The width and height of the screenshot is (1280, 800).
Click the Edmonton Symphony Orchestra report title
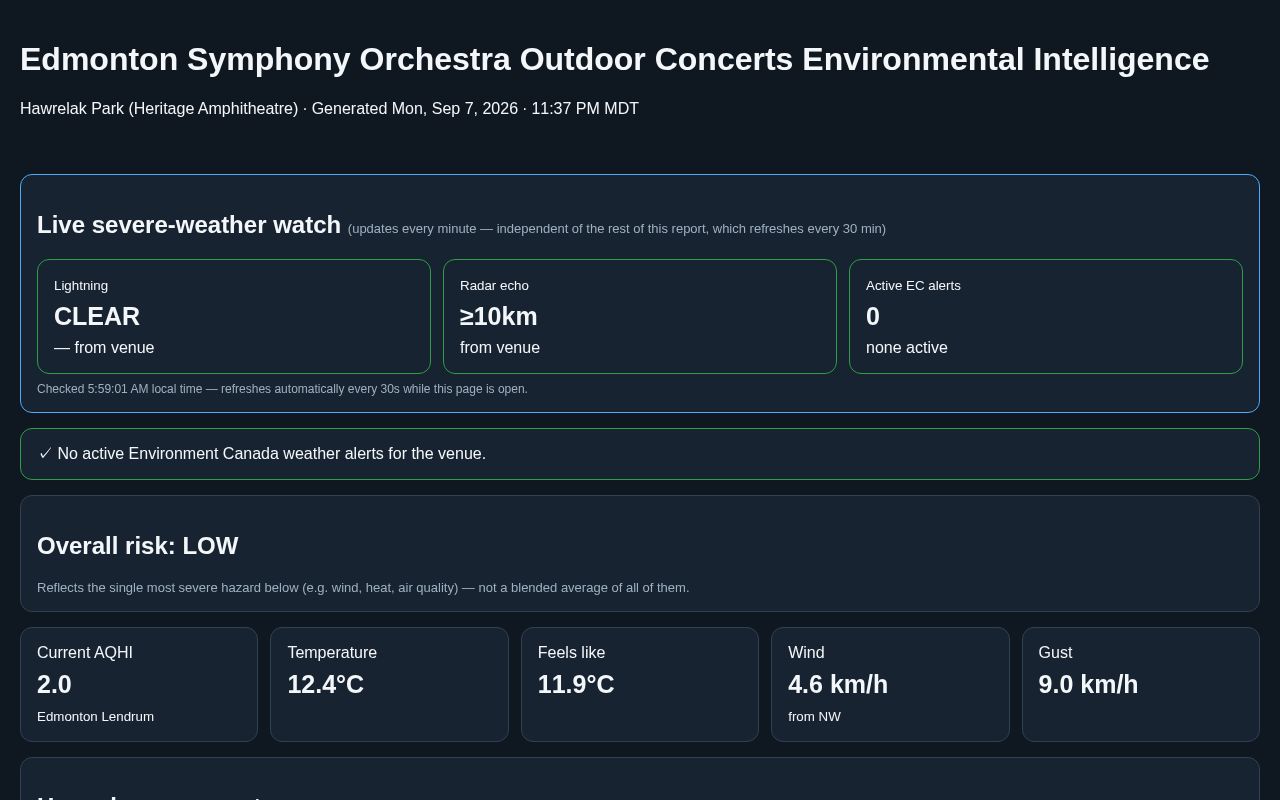[x=615, y=59]
